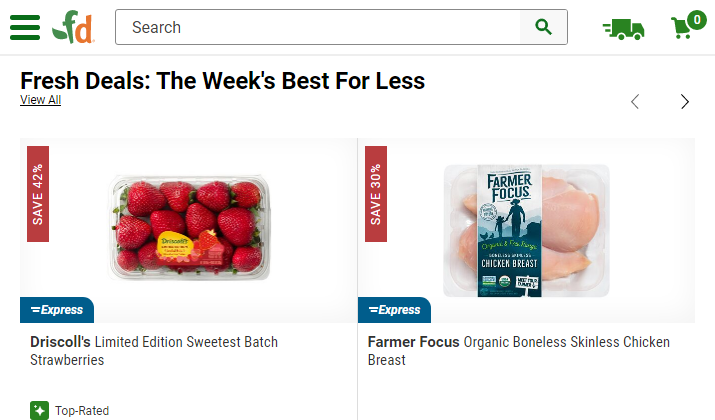Show previous deals with left arrow
Image resolution: width=715 pixels, height=420 pixels.
(634, 101)
